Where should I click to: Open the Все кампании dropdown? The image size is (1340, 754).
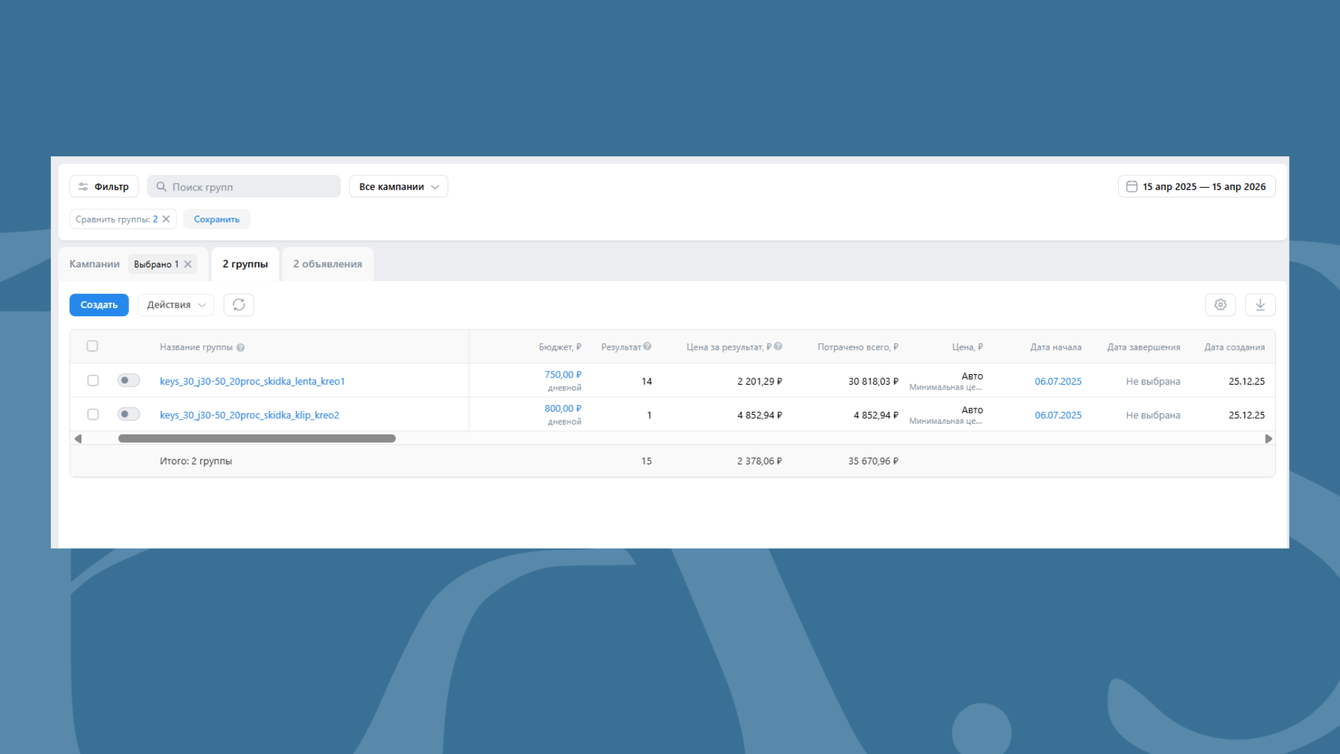[398, 187]
